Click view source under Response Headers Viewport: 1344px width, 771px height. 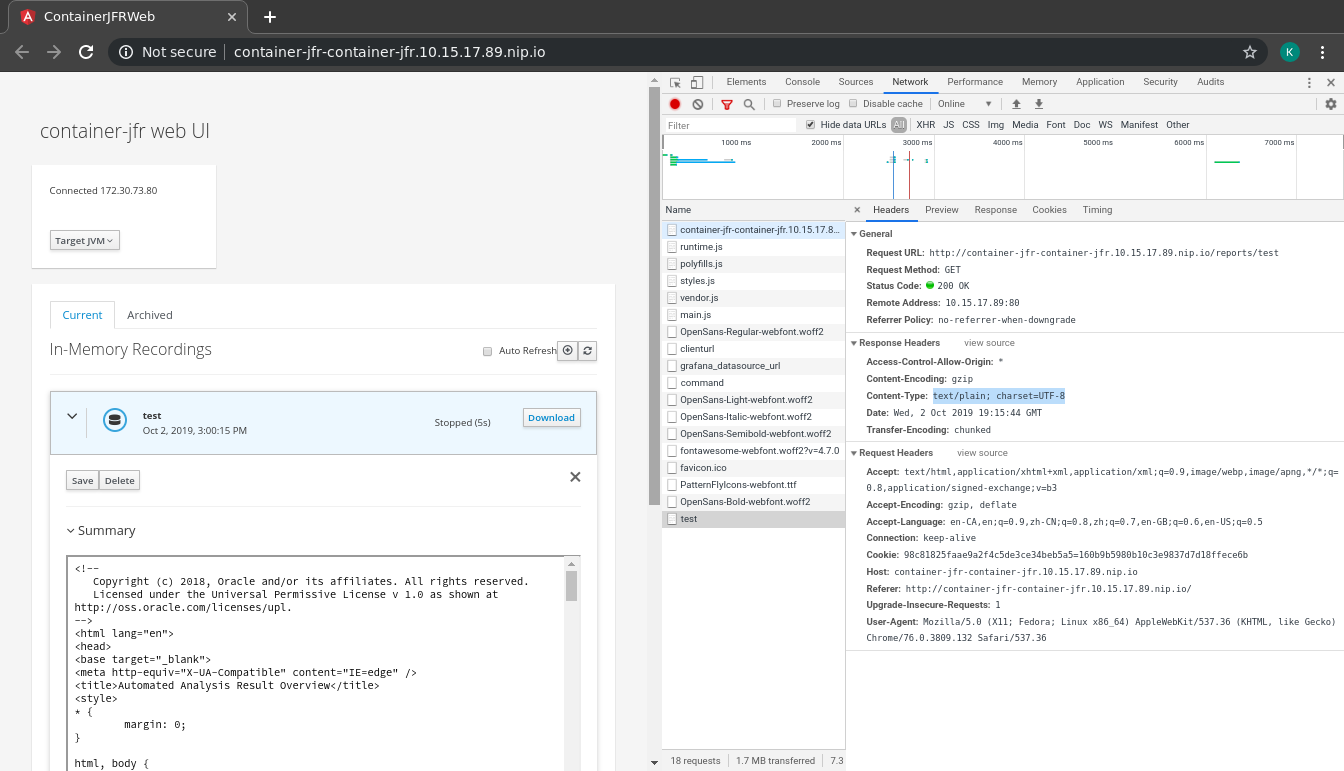tap(989, 343)
